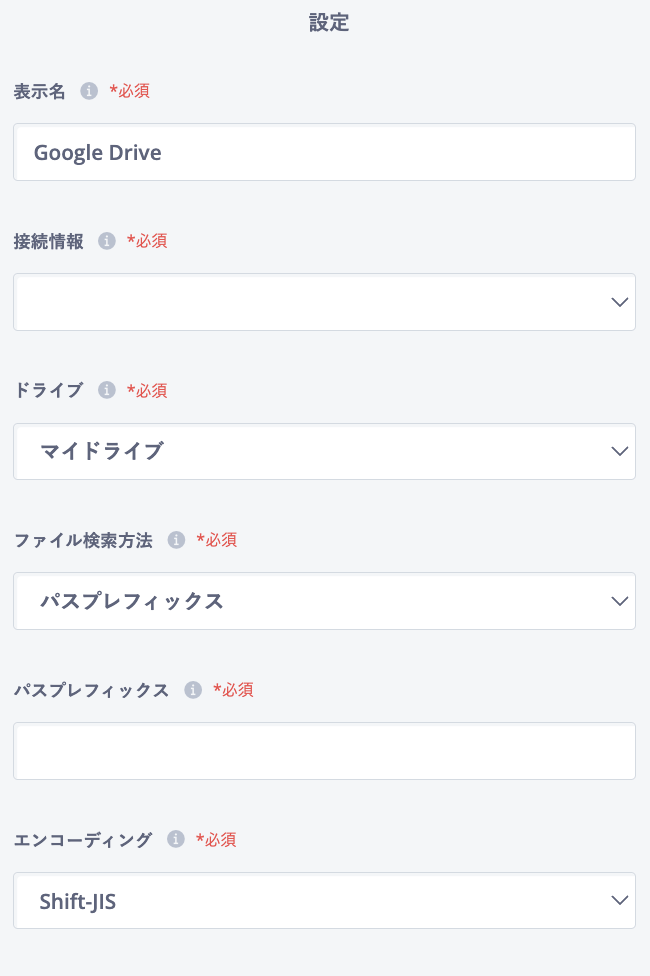Click the ファイル検索方法 label
The height and width of the screenshot is (976, 650).
pyautogui.click(x=83, y=540)
